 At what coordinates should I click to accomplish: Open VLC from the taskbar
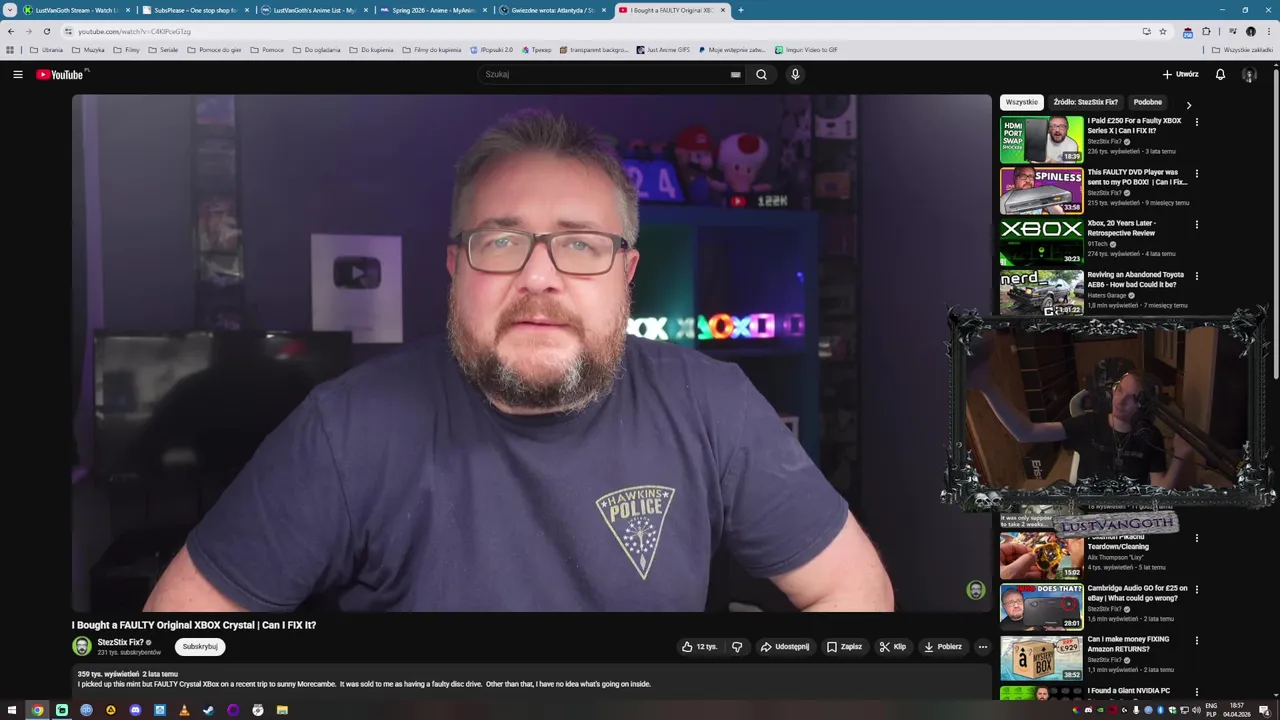tap(184, 710)
